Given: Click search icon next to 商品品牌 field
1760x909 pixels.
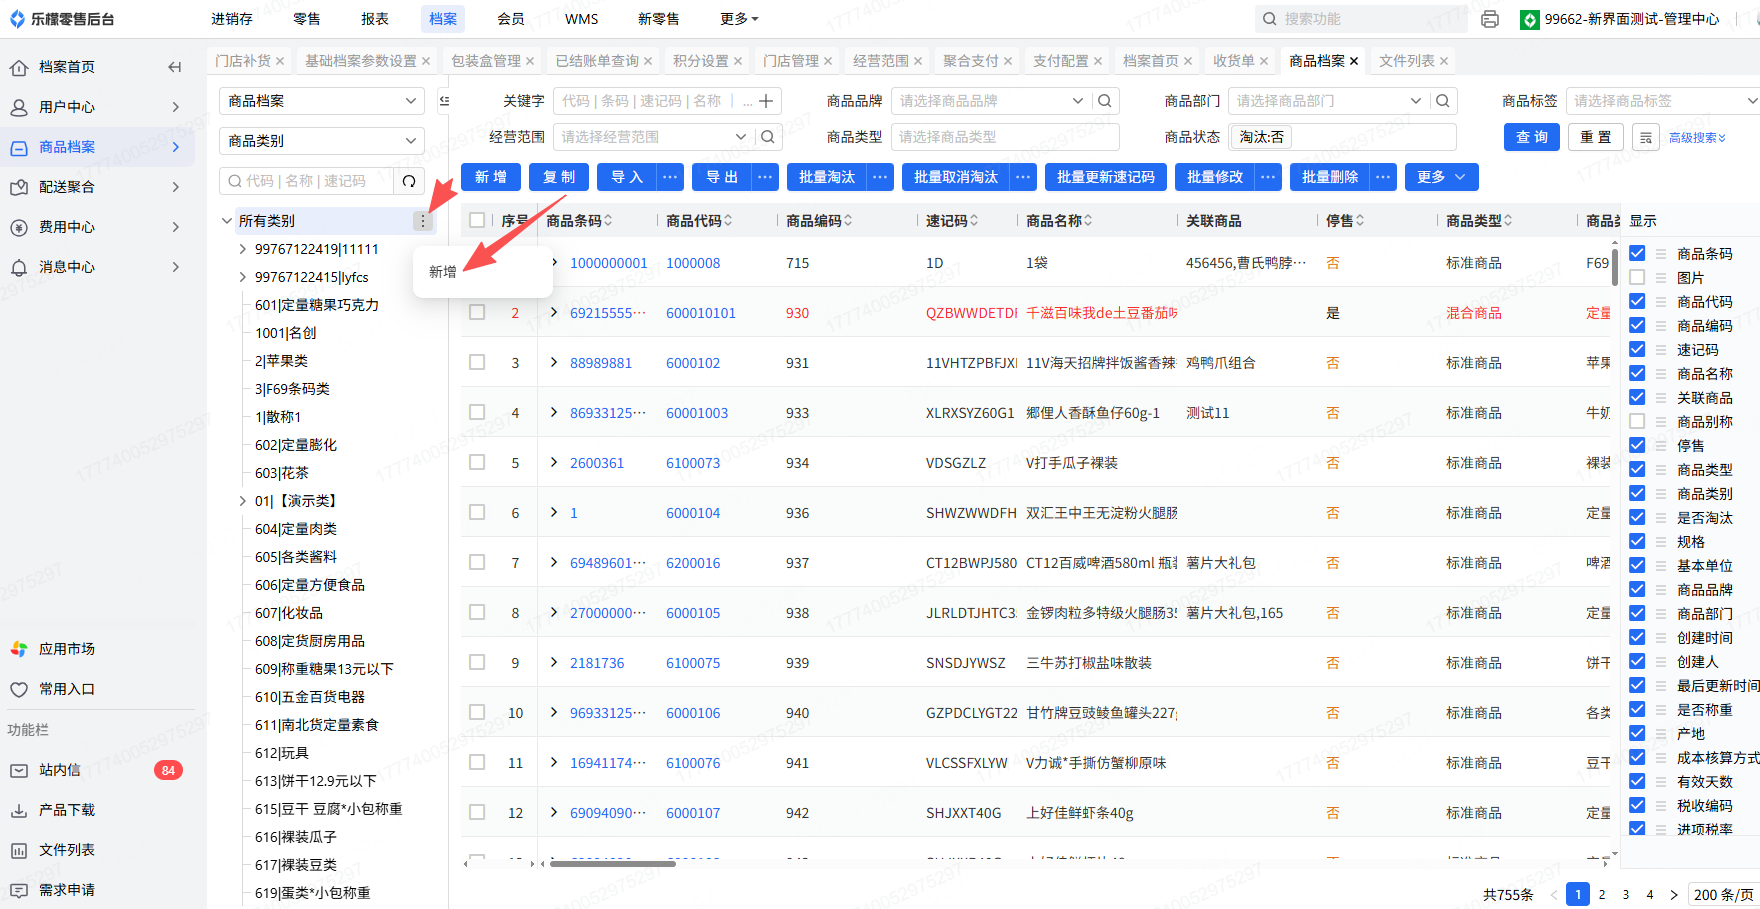Looking at the screenshot, I should [1105, 101].
